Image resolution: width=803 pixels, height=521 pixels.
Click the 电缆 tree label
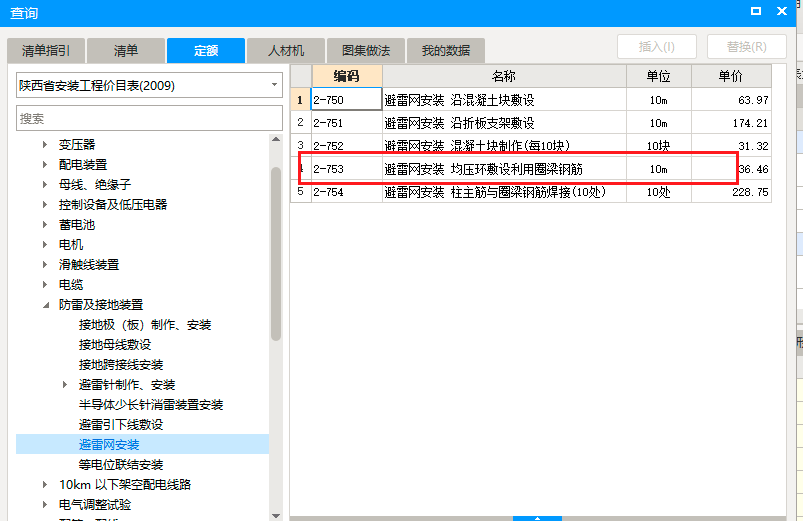coord(71,284)
